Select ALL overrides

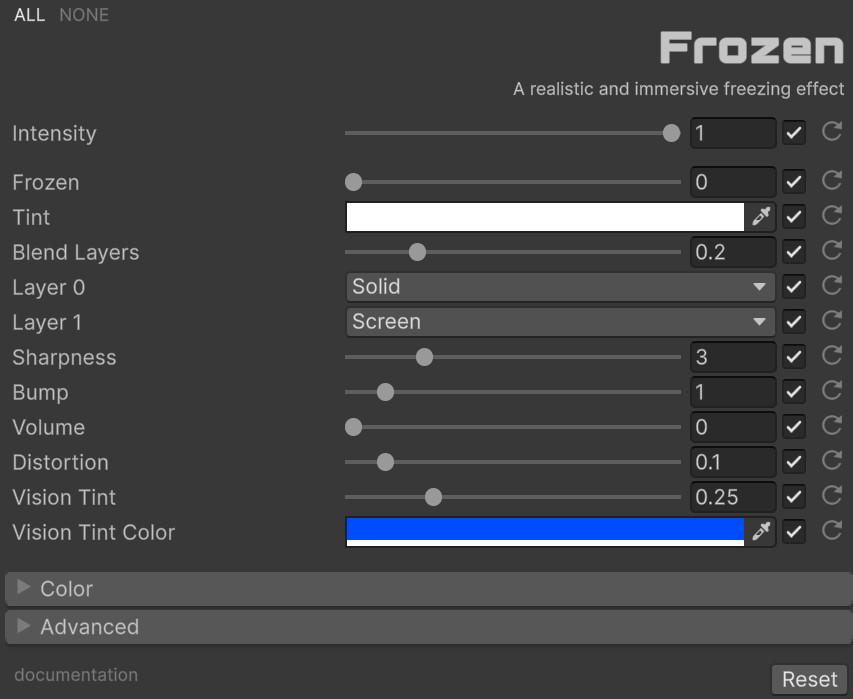click(29, 15)
